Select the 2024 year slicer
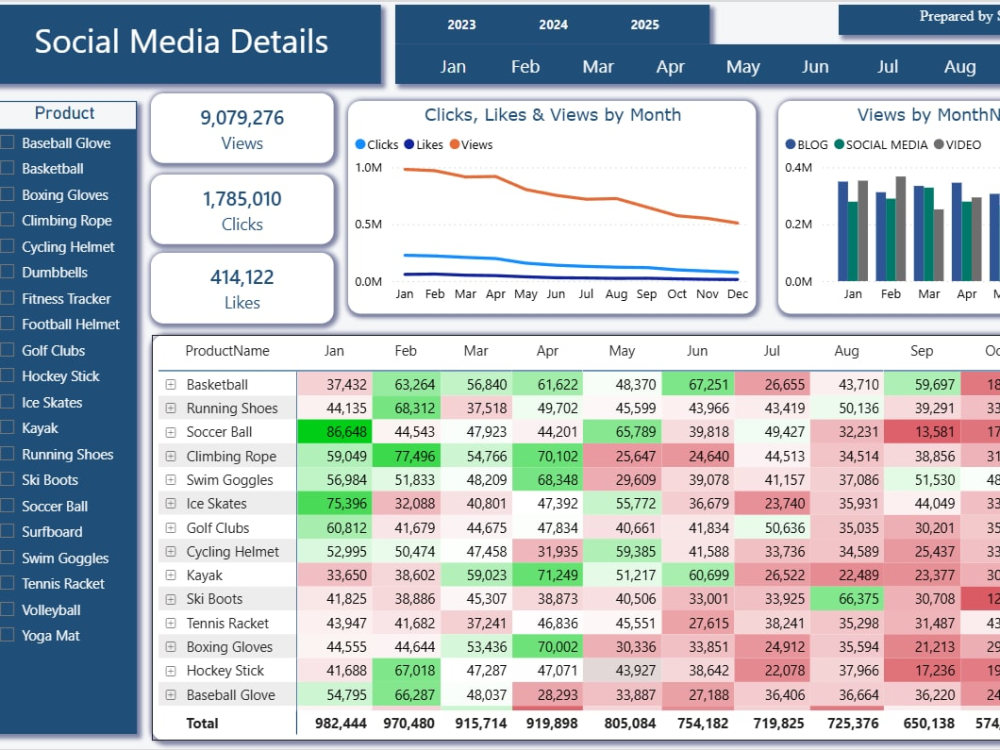The image size is (1000, 750). [x=553, y=25]
